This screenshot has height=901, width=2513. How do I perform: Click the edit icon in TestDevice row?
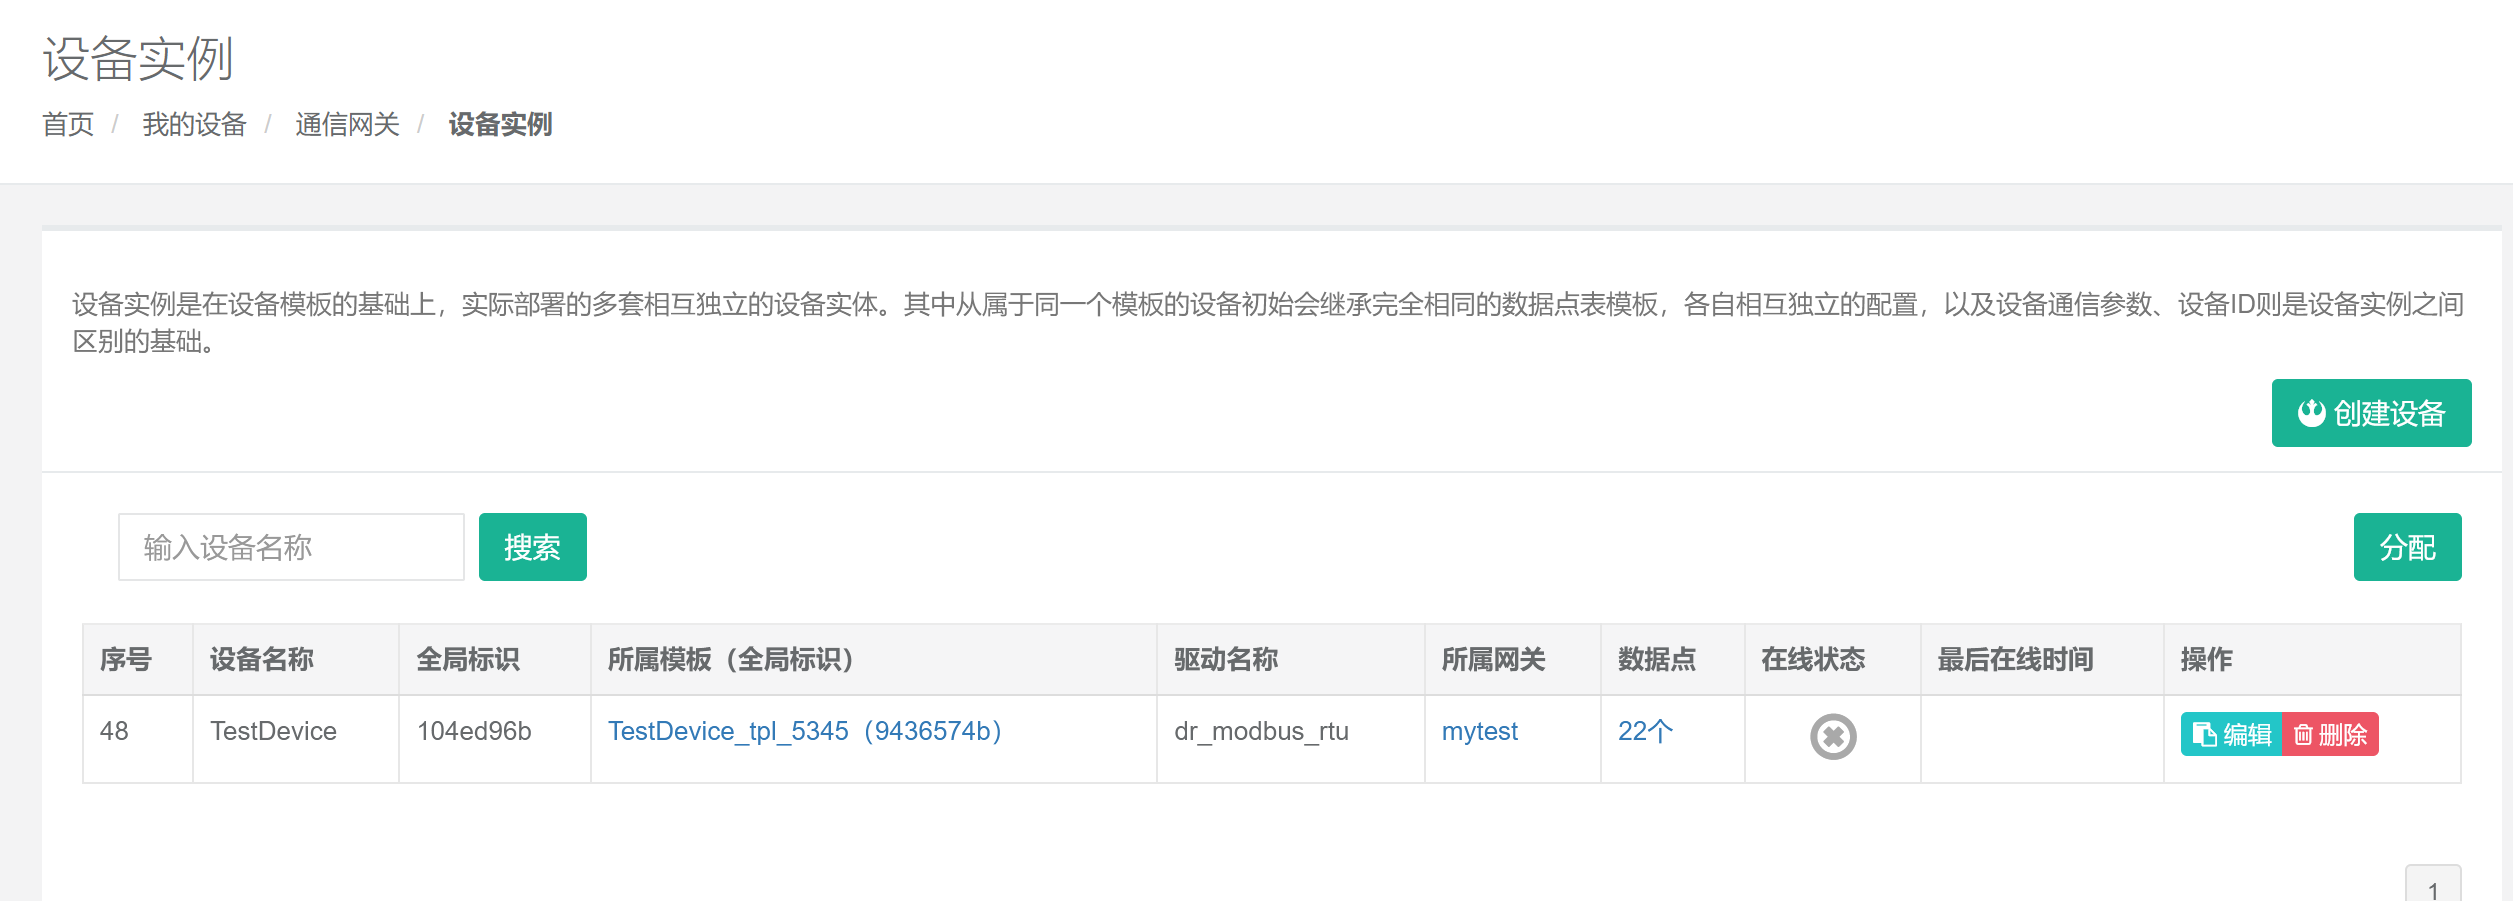(2203, 735)
